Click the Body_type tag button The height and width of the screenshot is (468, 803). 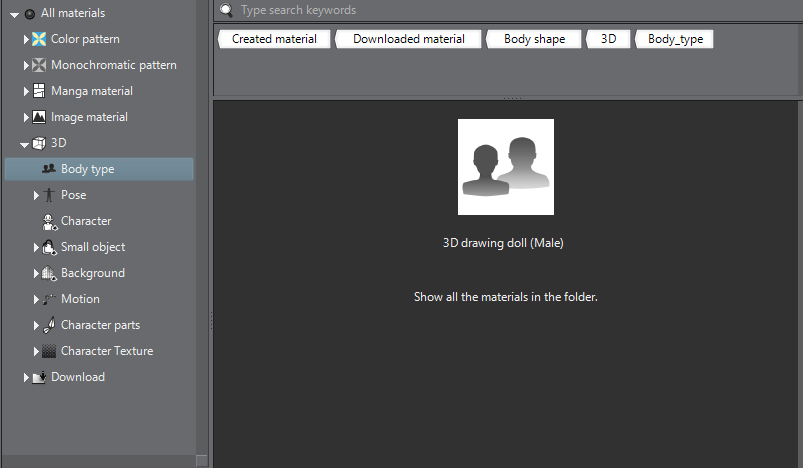coord(674,39)
